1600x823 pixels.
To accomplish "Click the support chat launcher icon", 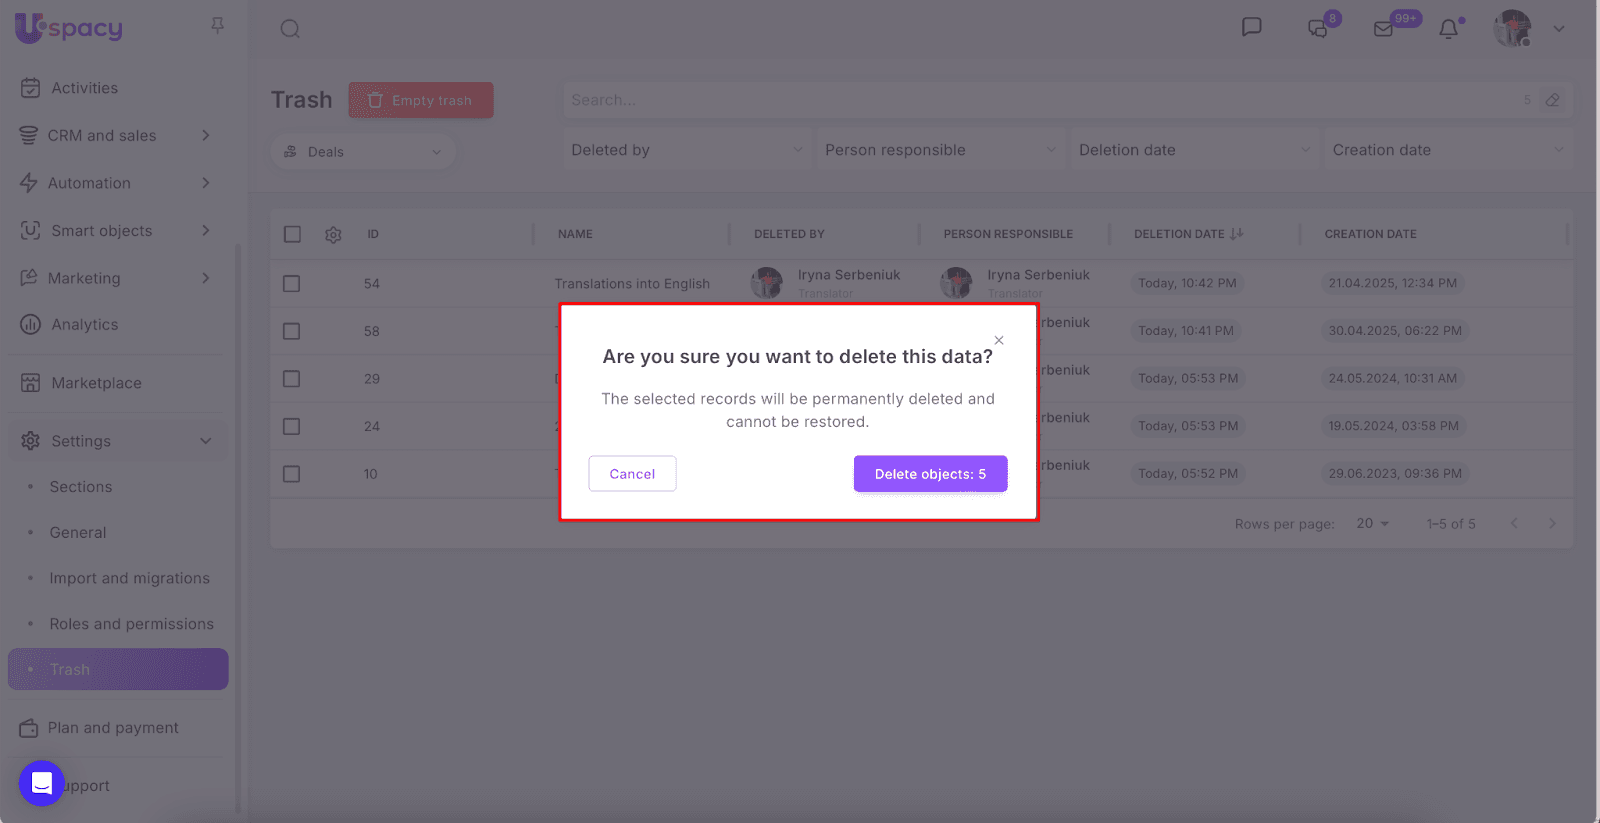I will (x=42, y=783).
